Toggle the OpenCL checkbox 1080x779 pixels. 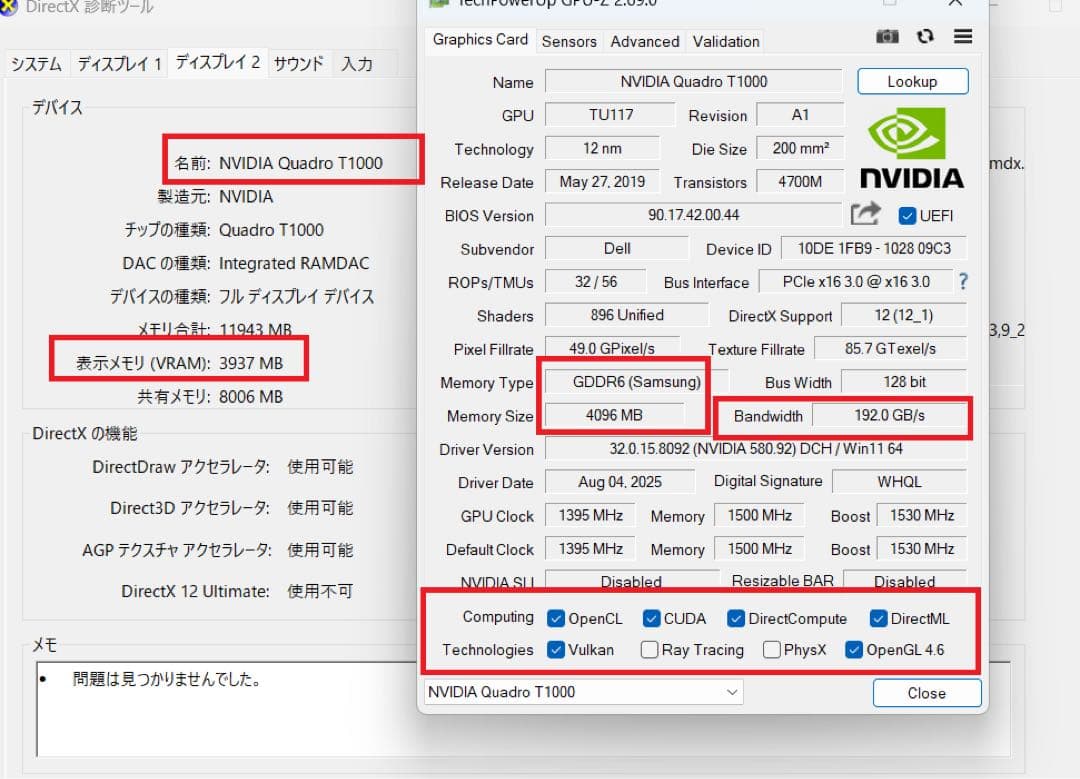[556, 619]
